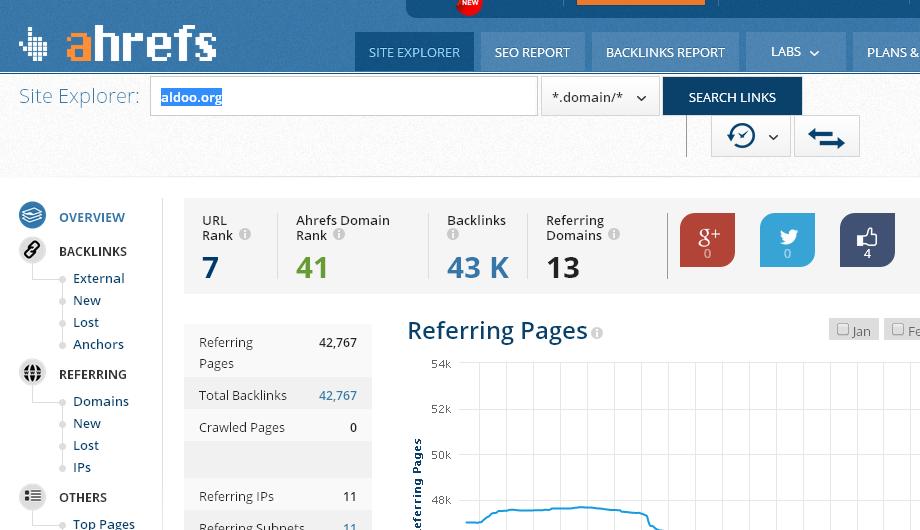Click the OTHERS sidebar heading
Image resolution: width=920 pixels, height=530 pixels.
pos(83,498)
